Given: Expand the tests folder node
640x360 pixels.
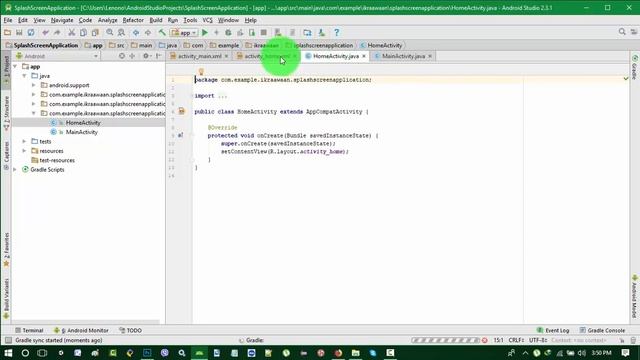Looking at the screenshot, I should tap(24, 141).
